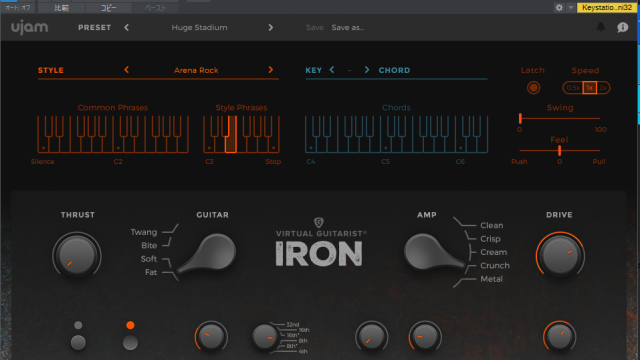The image size is (640, 360).
Task: Click the オート:オフ automation tab
Action: click(x=18, y=8)
